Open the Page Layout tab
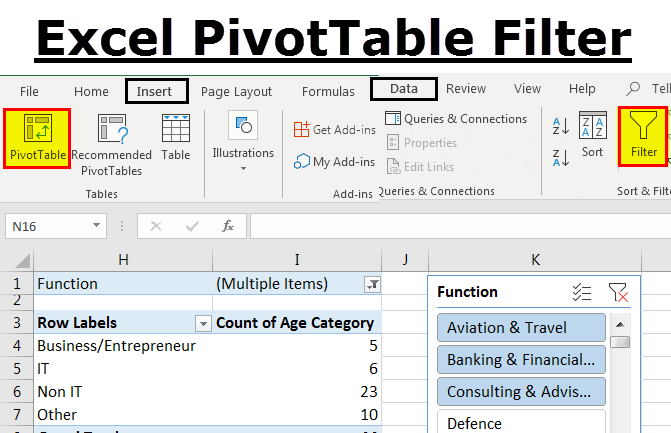The width and height of the screenshot is (671, 433). point(236,91)
